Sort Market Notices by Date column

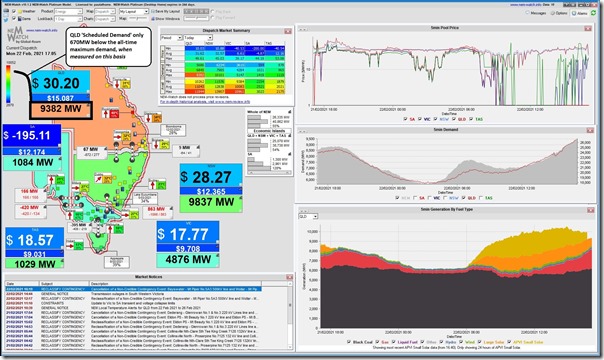pyautogui.click(x=22, y=283)
